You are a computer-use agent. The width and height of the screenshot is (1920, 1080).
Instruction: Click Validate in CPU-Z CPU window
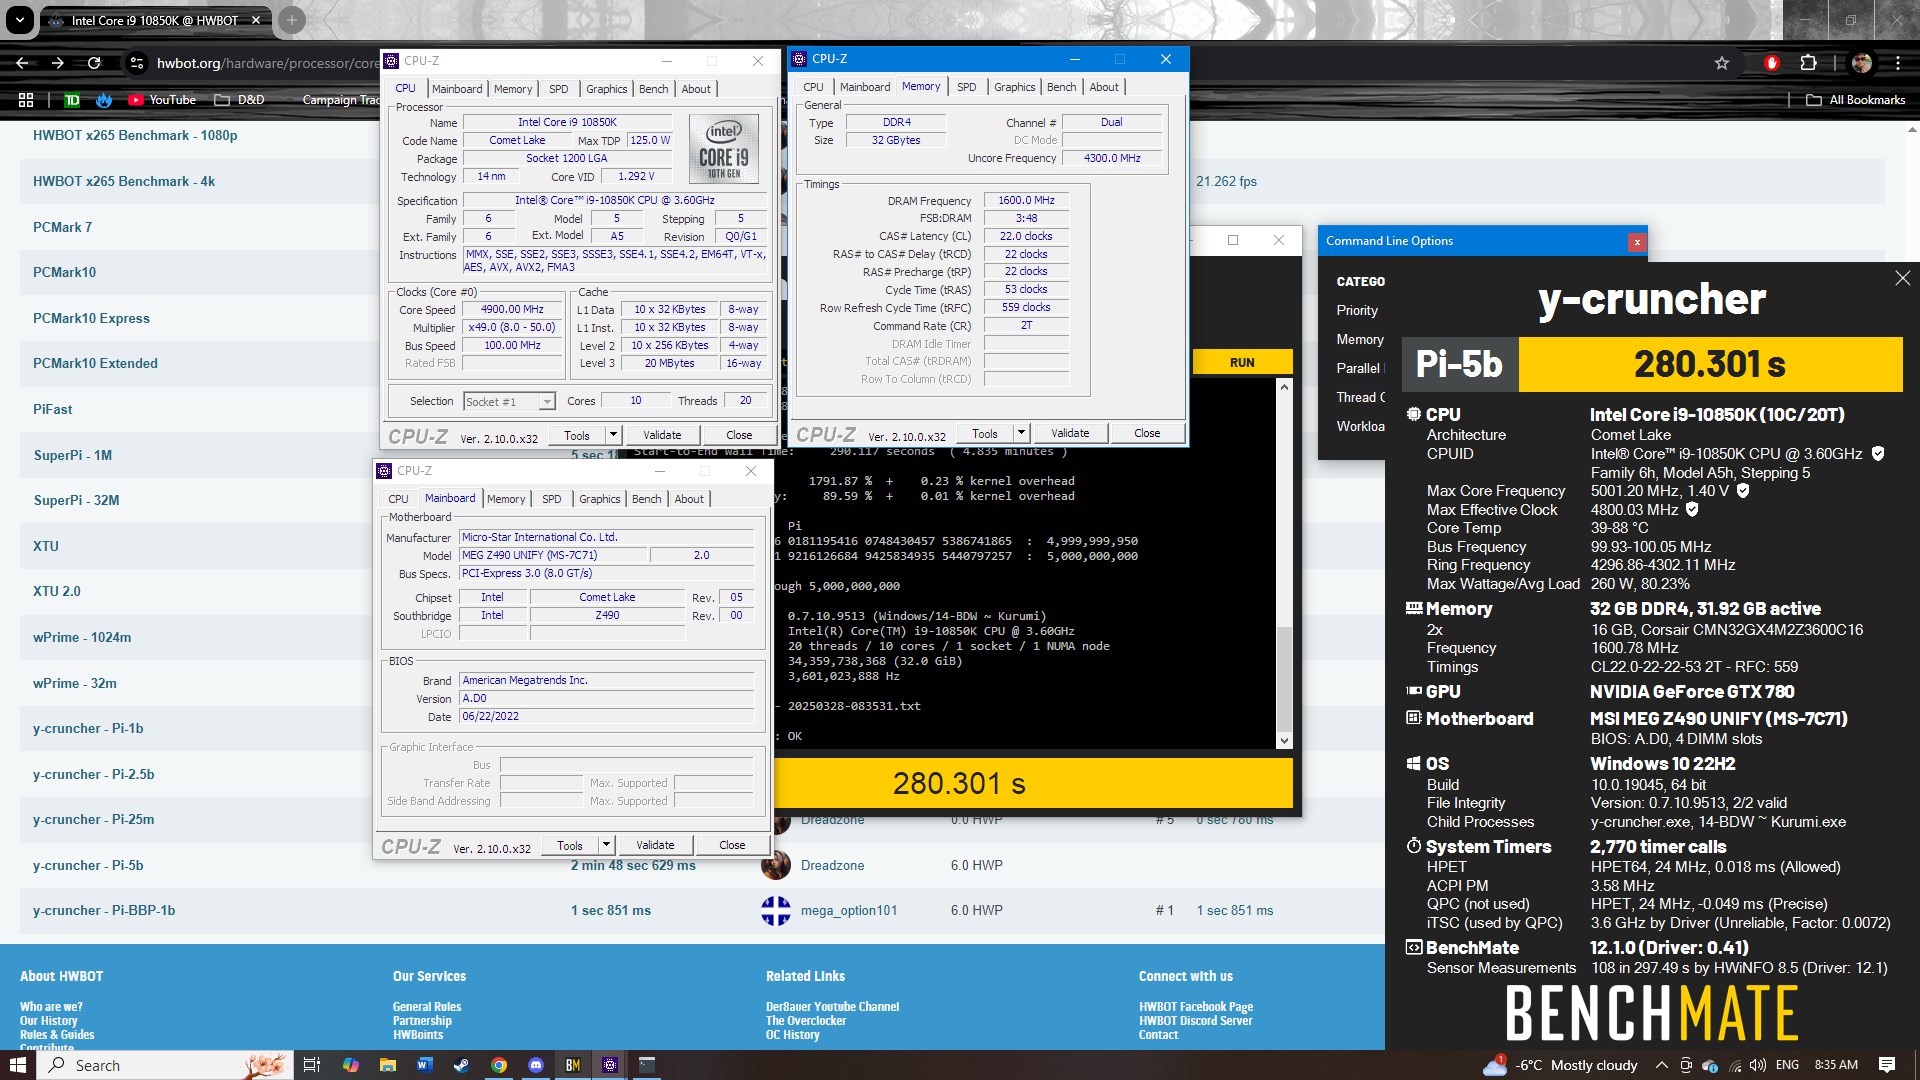[x=662, y=435]
